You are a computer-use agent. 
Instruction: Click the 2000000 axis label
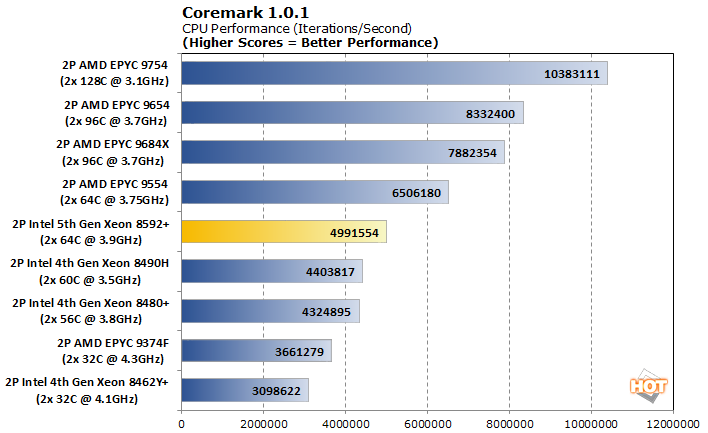click(x=264, y=424)
